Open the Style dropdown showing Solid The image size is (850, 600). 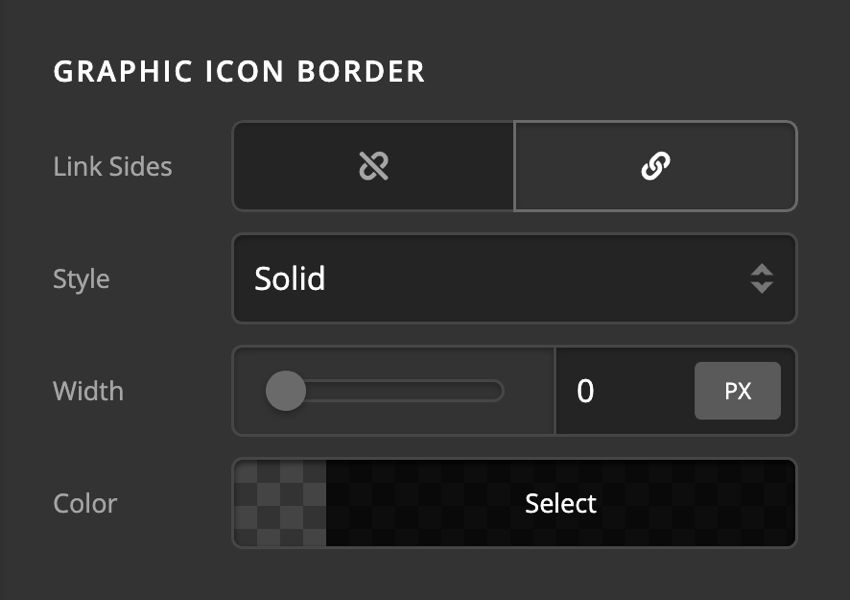point(514,279)
